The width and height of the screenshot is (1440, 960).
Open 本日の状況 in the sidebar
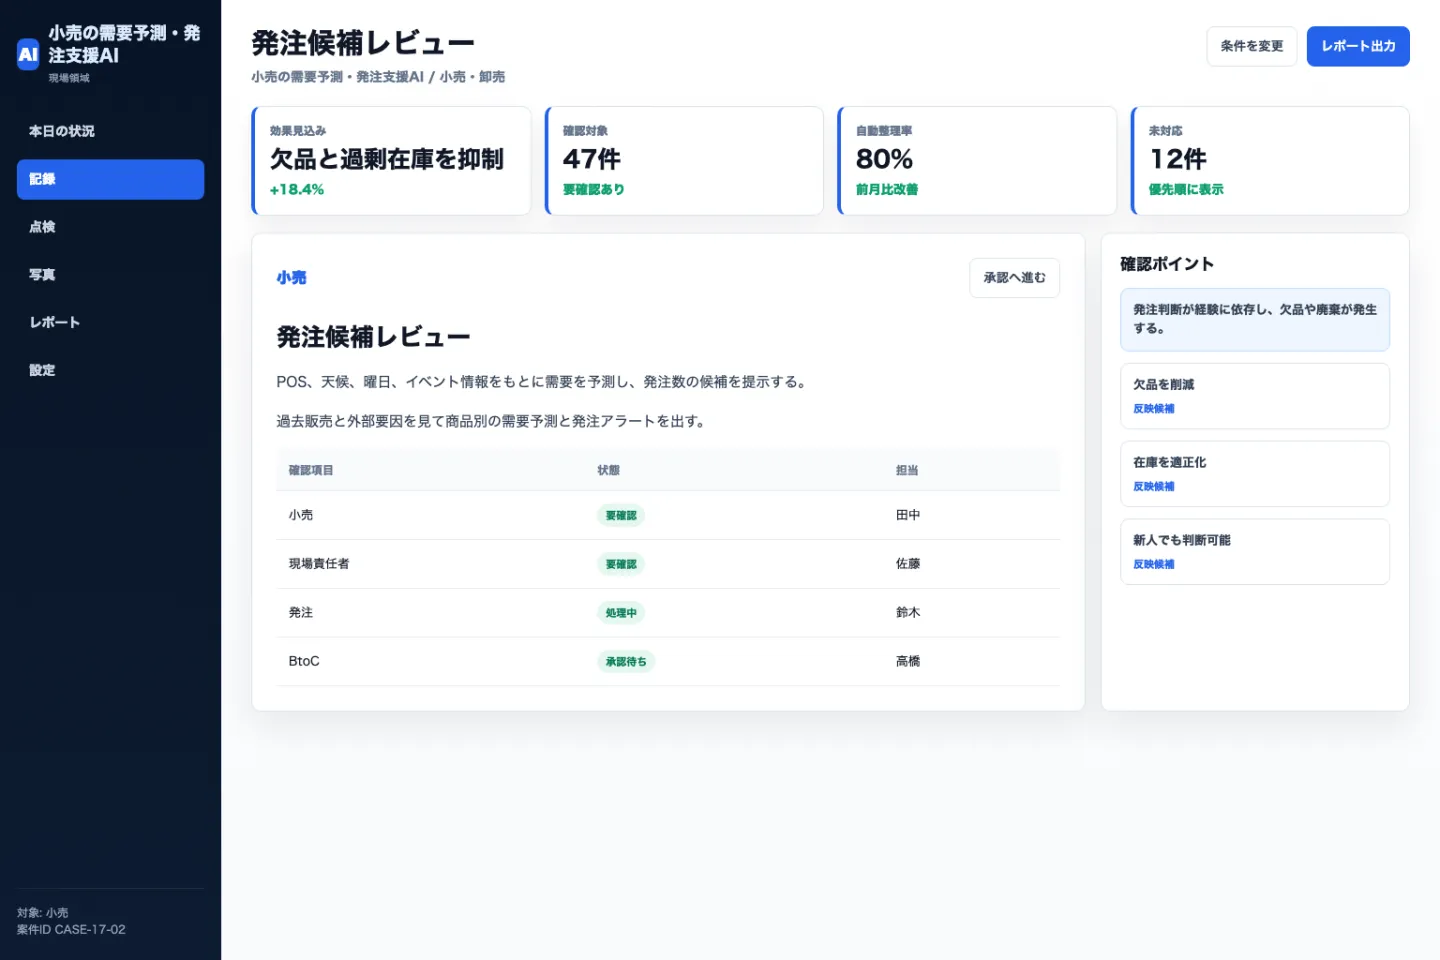pos(110,131)
